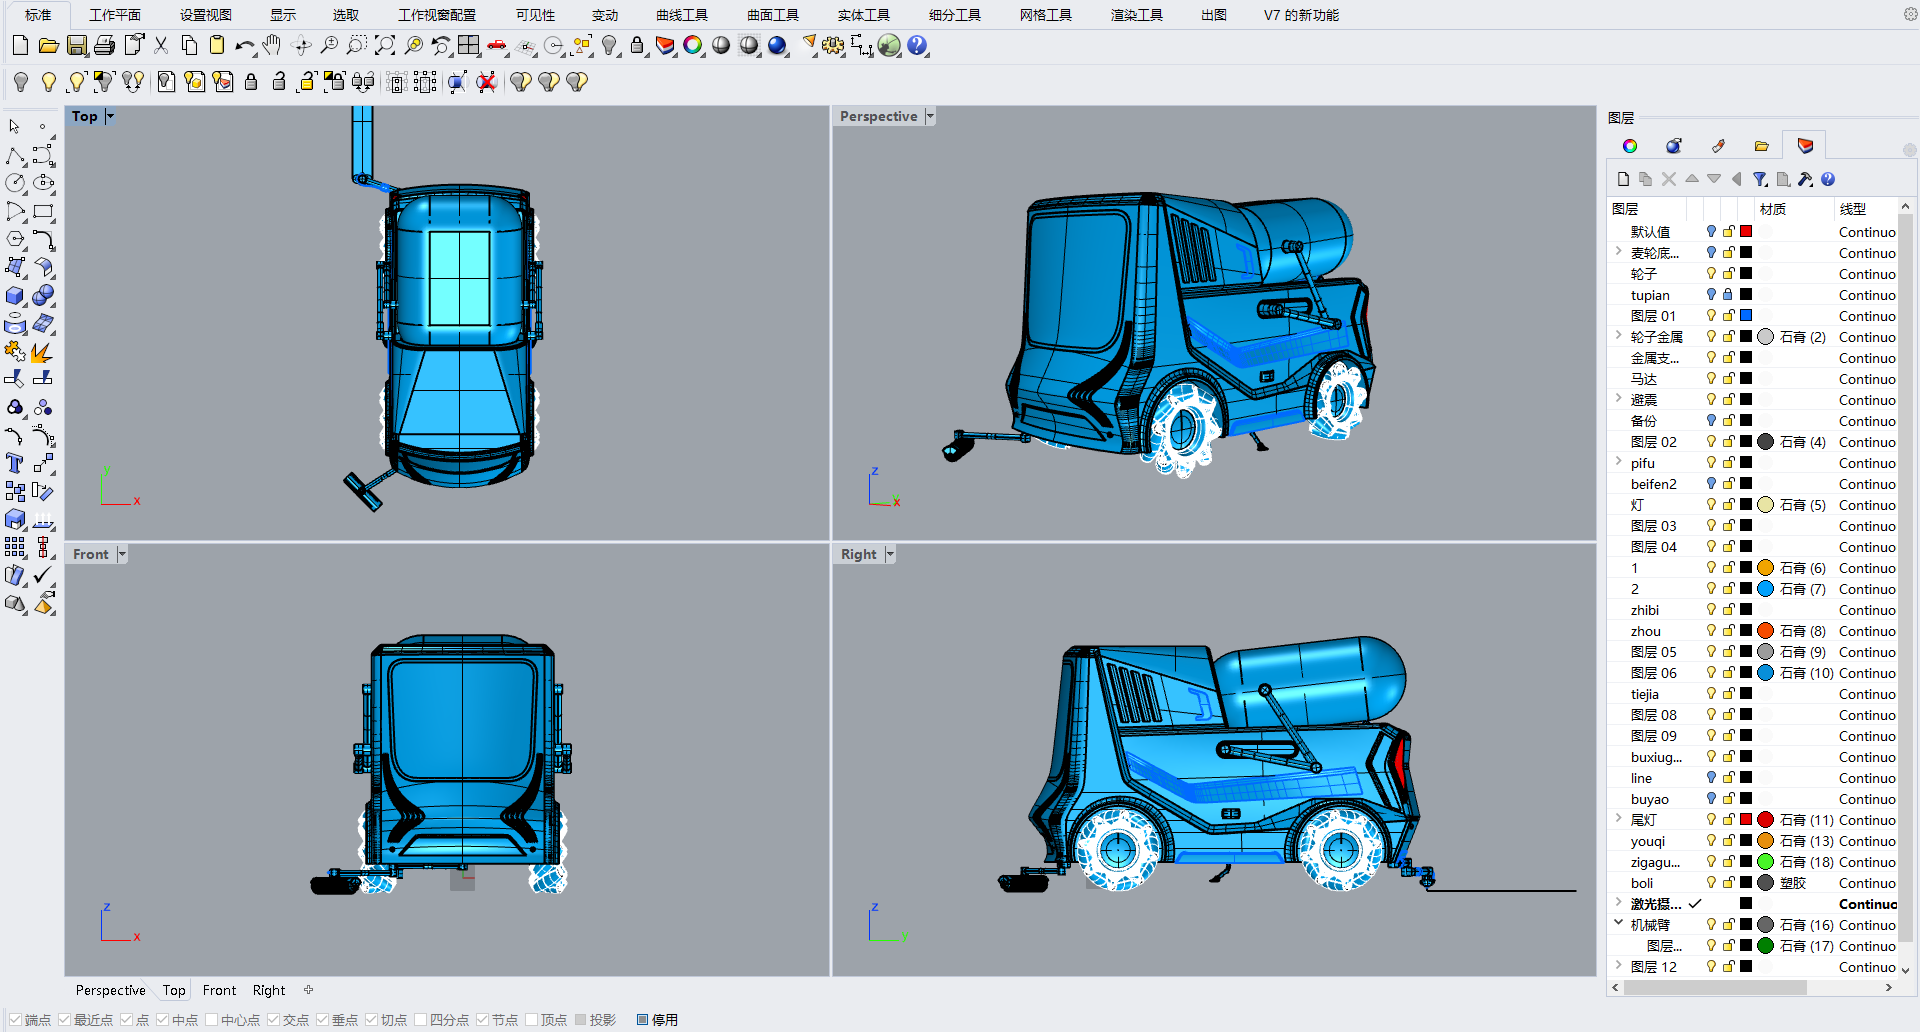This screenshot has height=1032, width=1920.
Task: Switch to the Front viewport tab at bottom
Action: pos(219,990)
